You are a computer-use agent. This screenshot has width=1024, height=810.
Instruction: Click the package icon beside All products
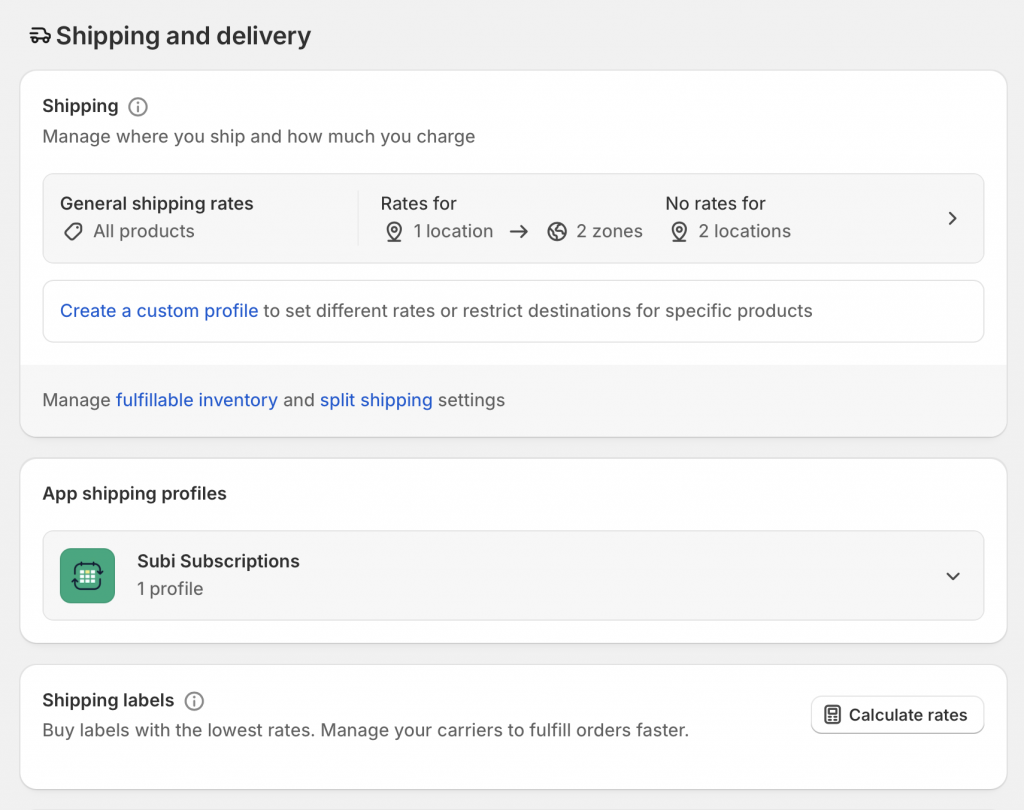[72, 231]
